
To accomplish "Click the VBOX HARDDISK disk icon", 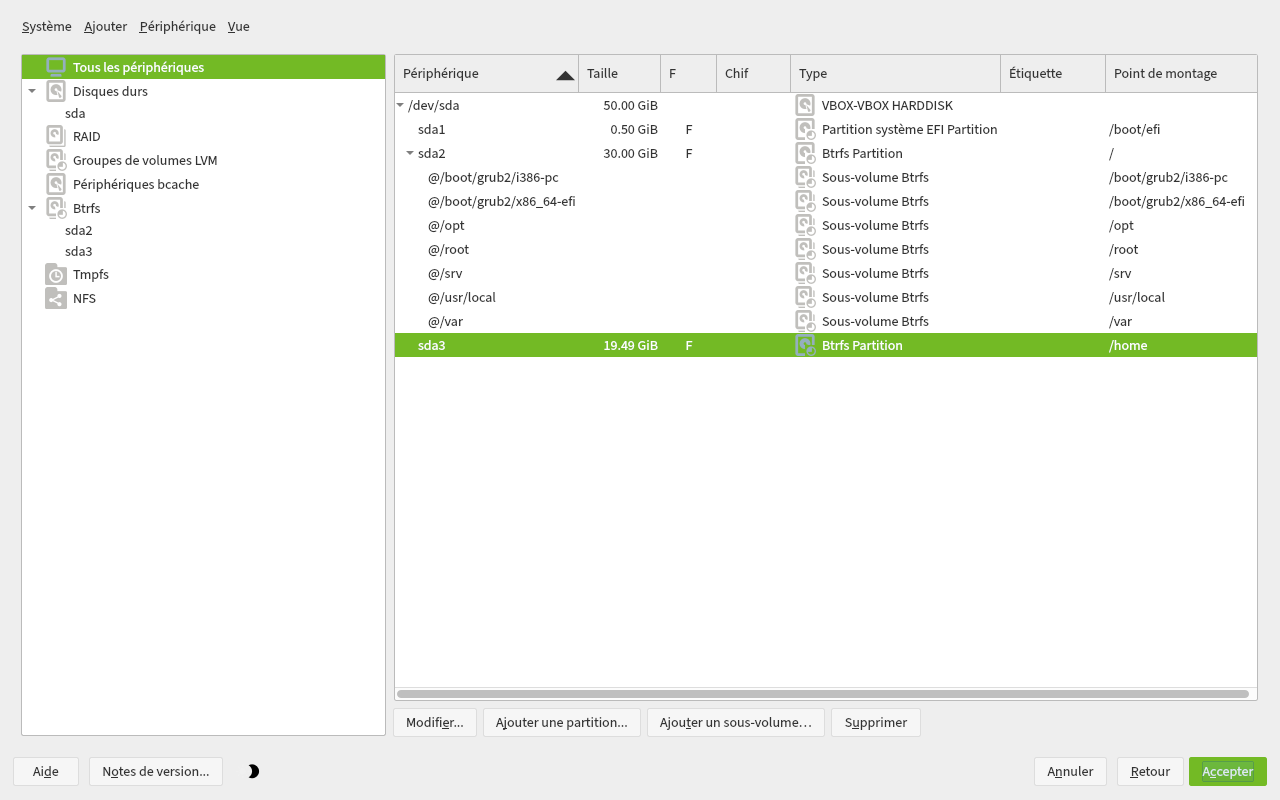I will pos(805,105).
